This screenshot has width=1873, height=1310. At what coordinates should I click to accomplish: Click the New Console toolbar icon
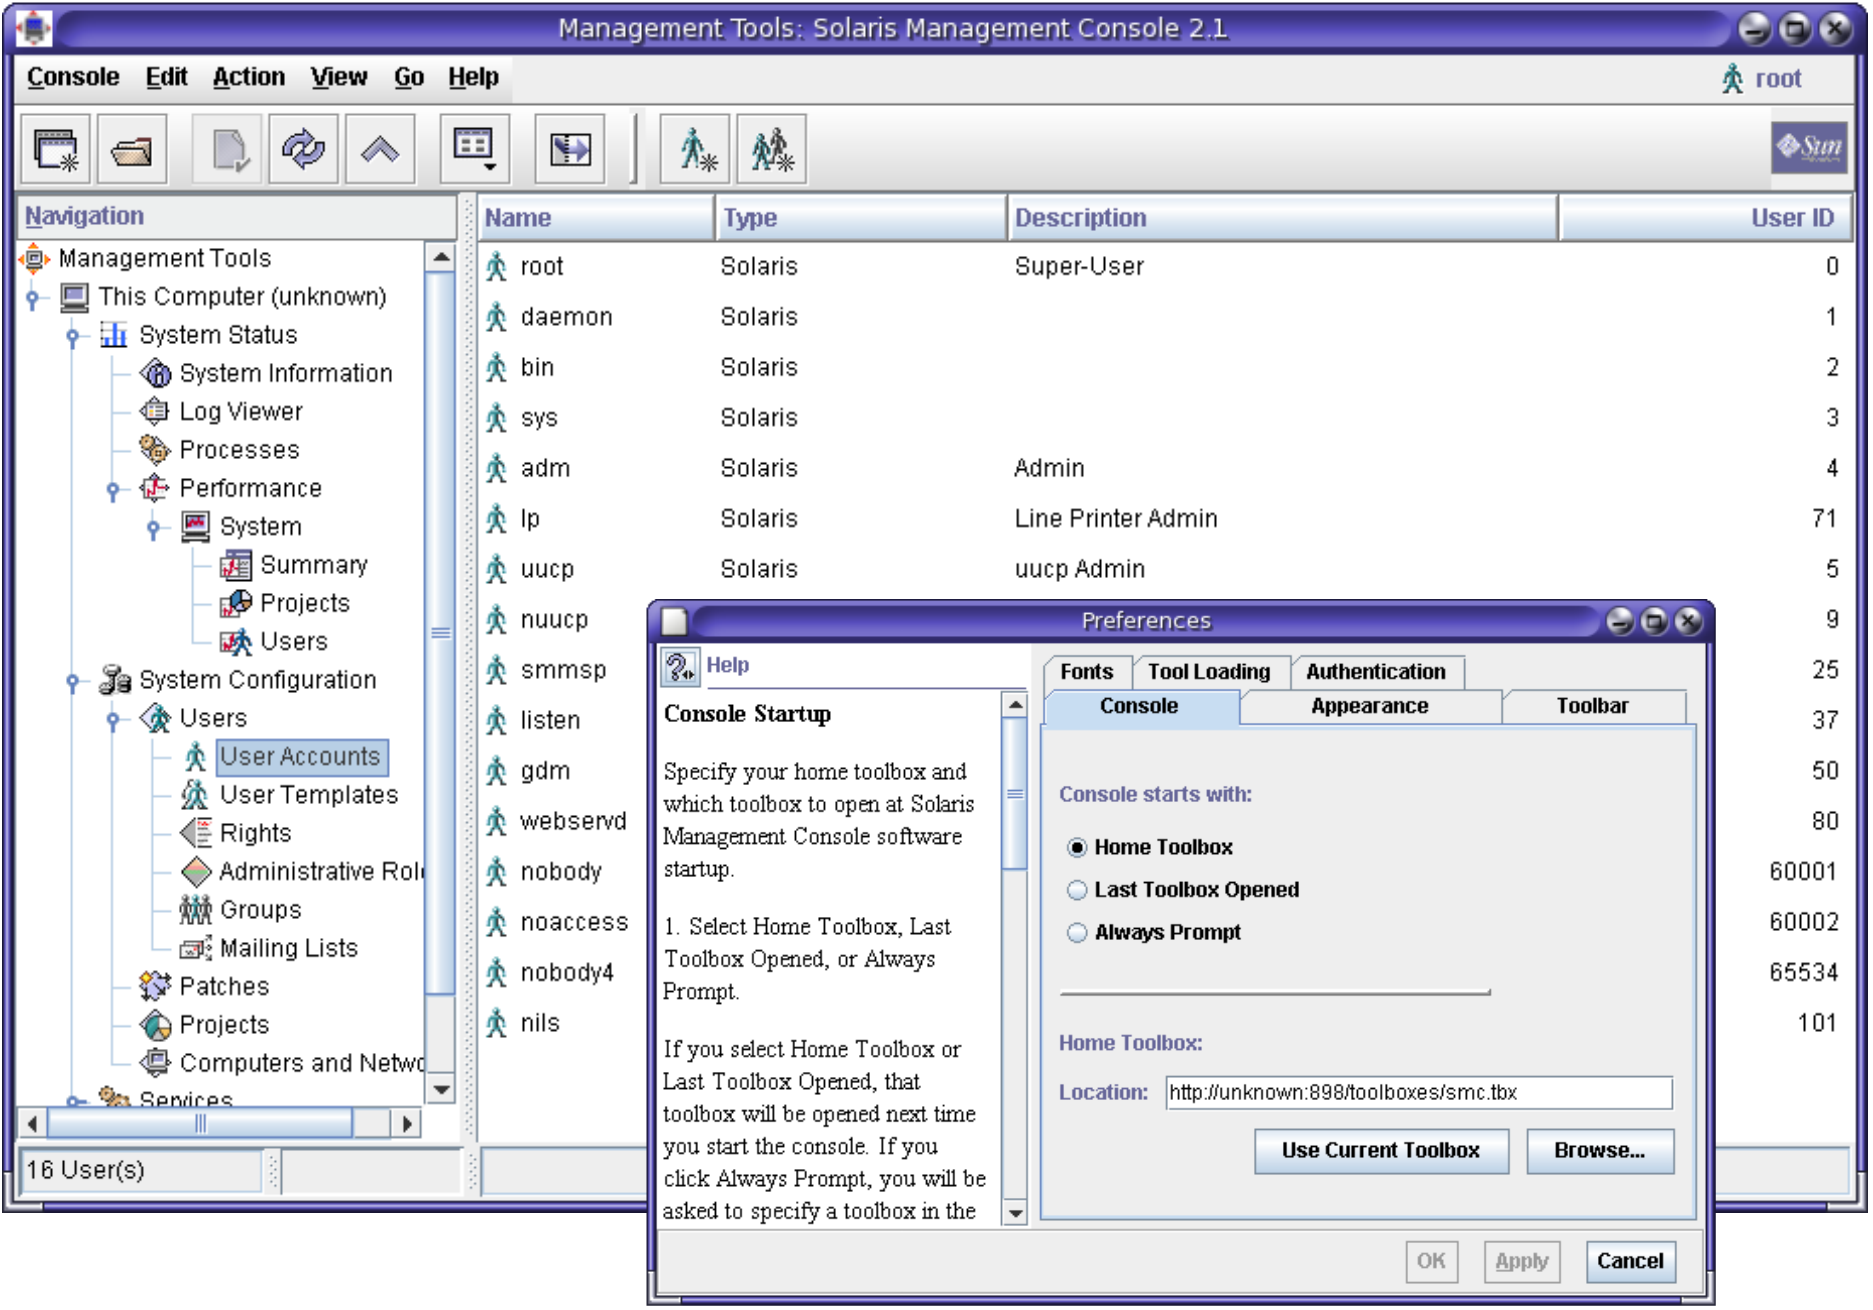[56, 150]
